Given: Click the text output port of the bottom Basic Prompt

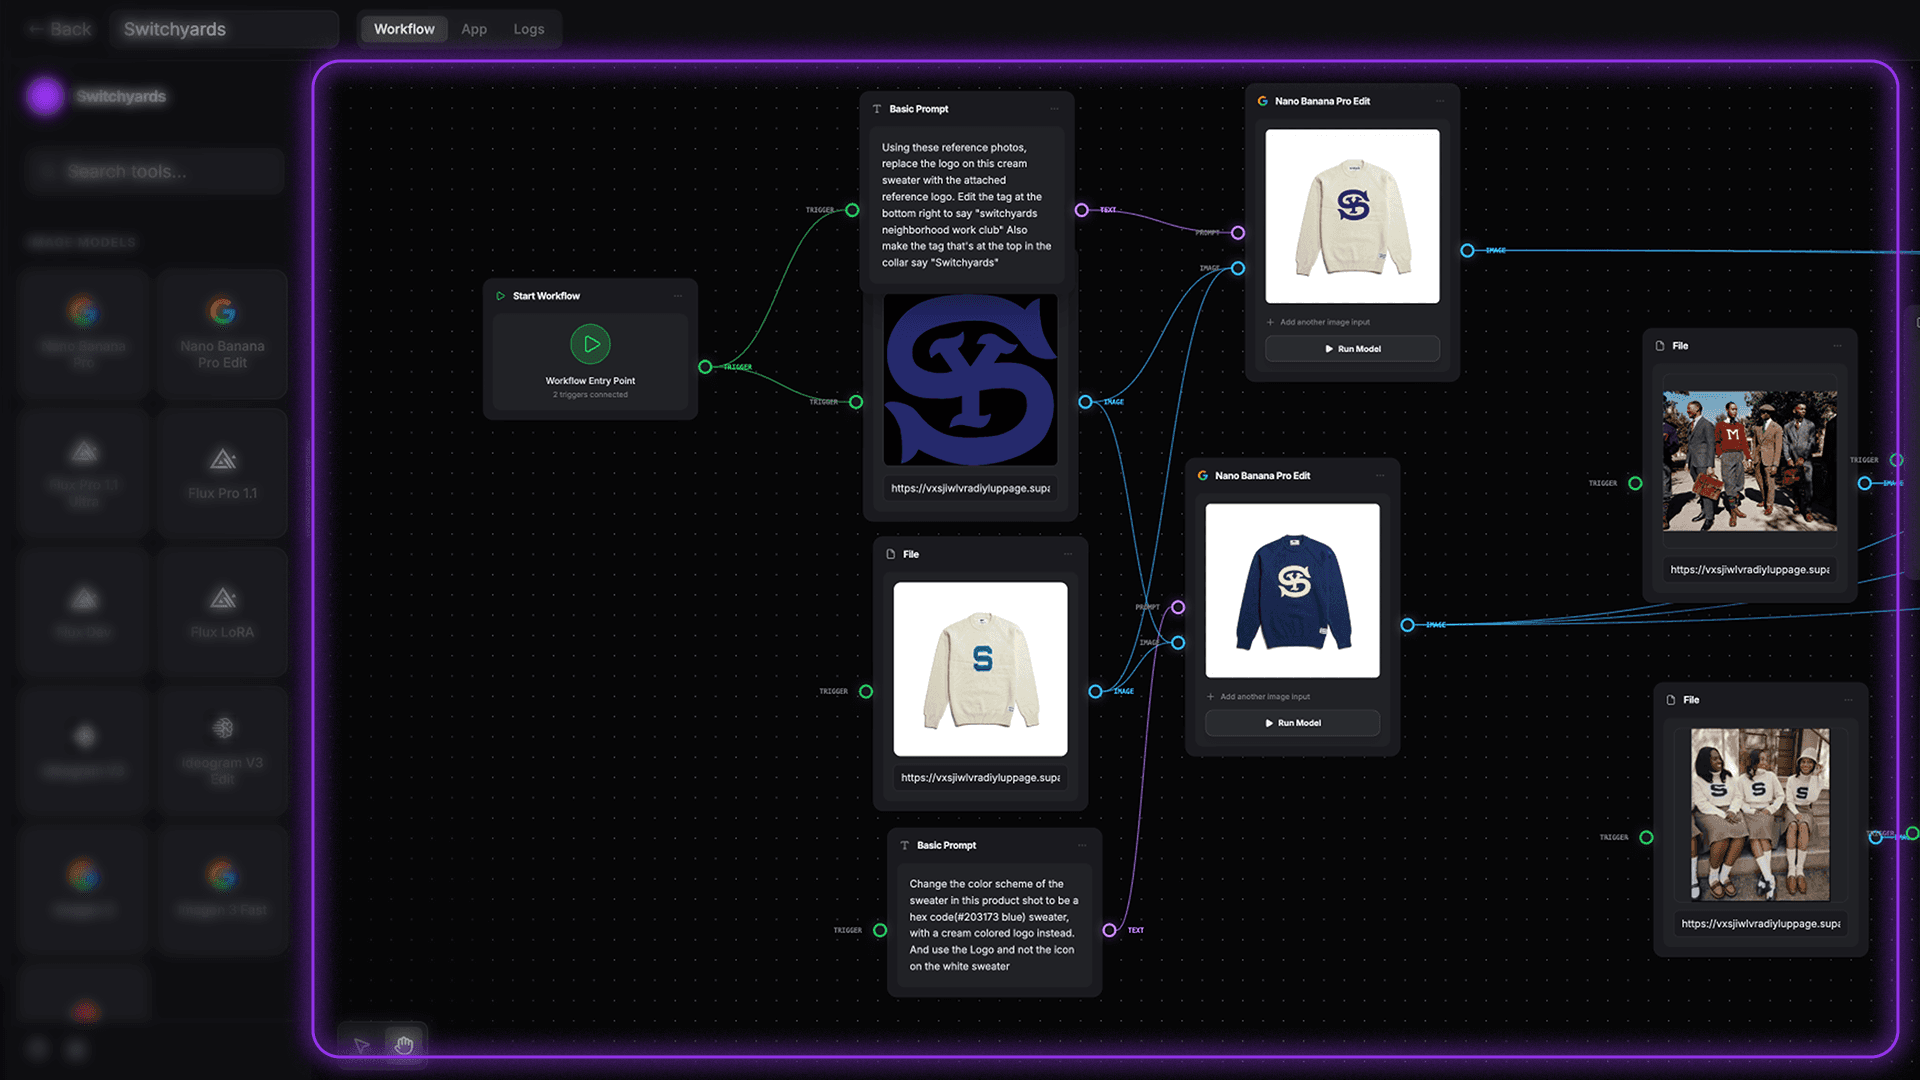Looking at the screenshot, I should tap(1109, 930).
